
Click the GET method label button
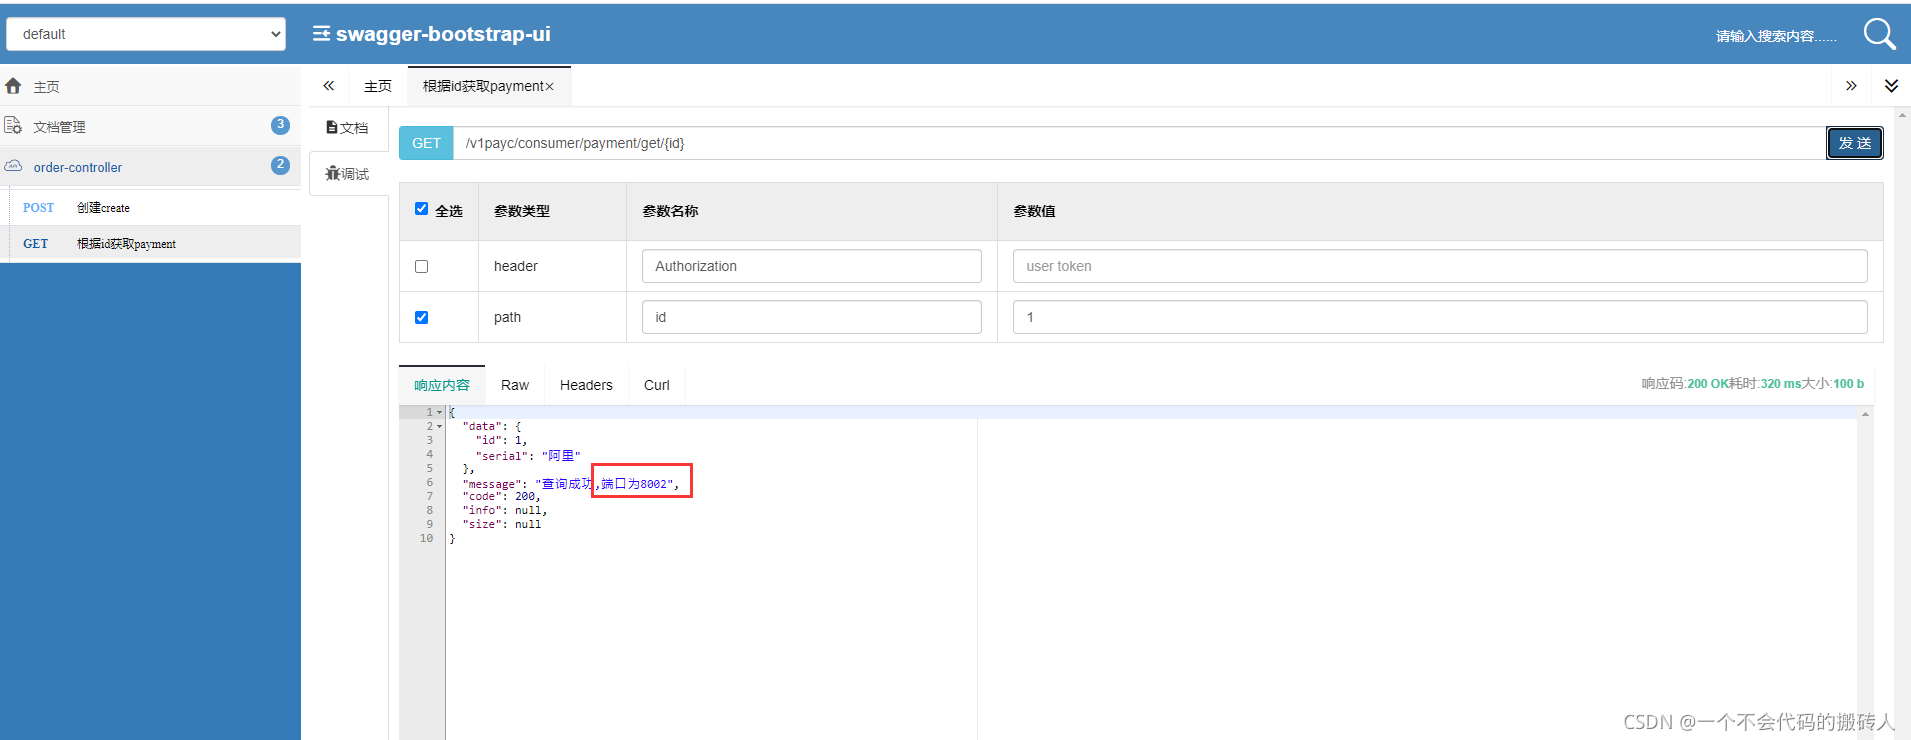(x=426, y=143)
